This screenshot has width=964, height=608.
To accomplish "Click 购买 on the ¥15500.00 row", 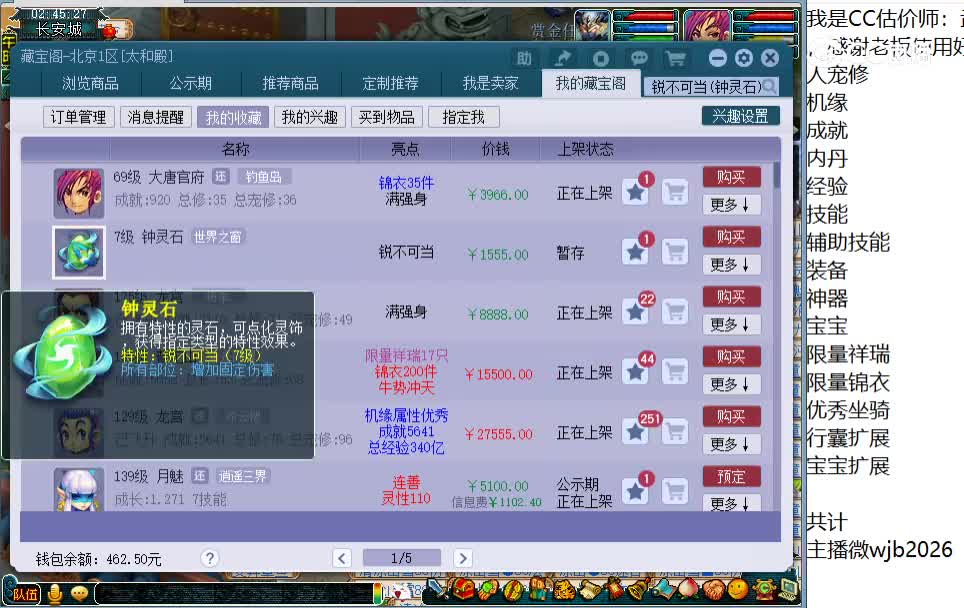I will (732, 357).
